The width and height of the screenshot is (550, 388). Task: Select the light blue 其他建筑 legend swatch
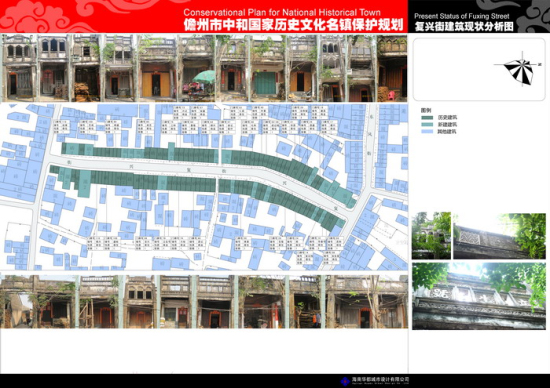[x=427, y=132]
